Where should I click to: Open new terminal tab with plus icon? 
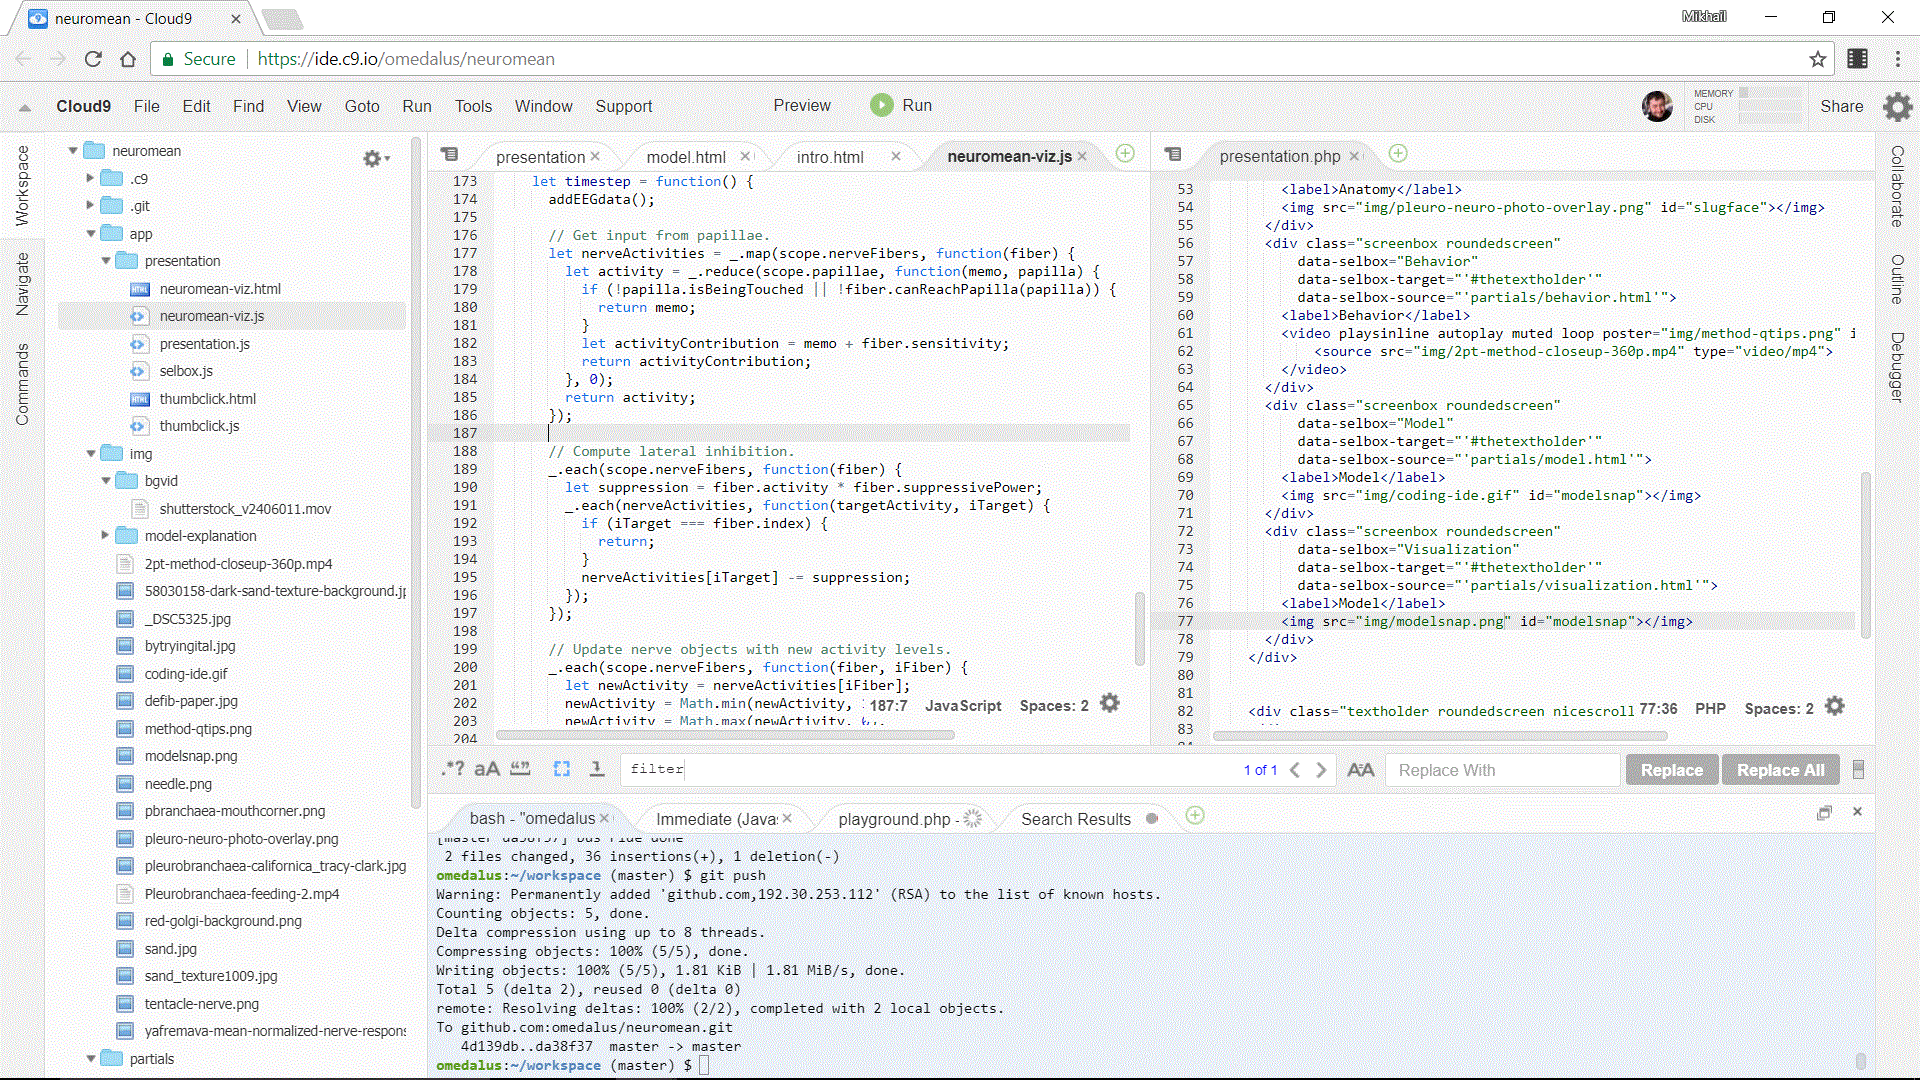click(1195, 816)
